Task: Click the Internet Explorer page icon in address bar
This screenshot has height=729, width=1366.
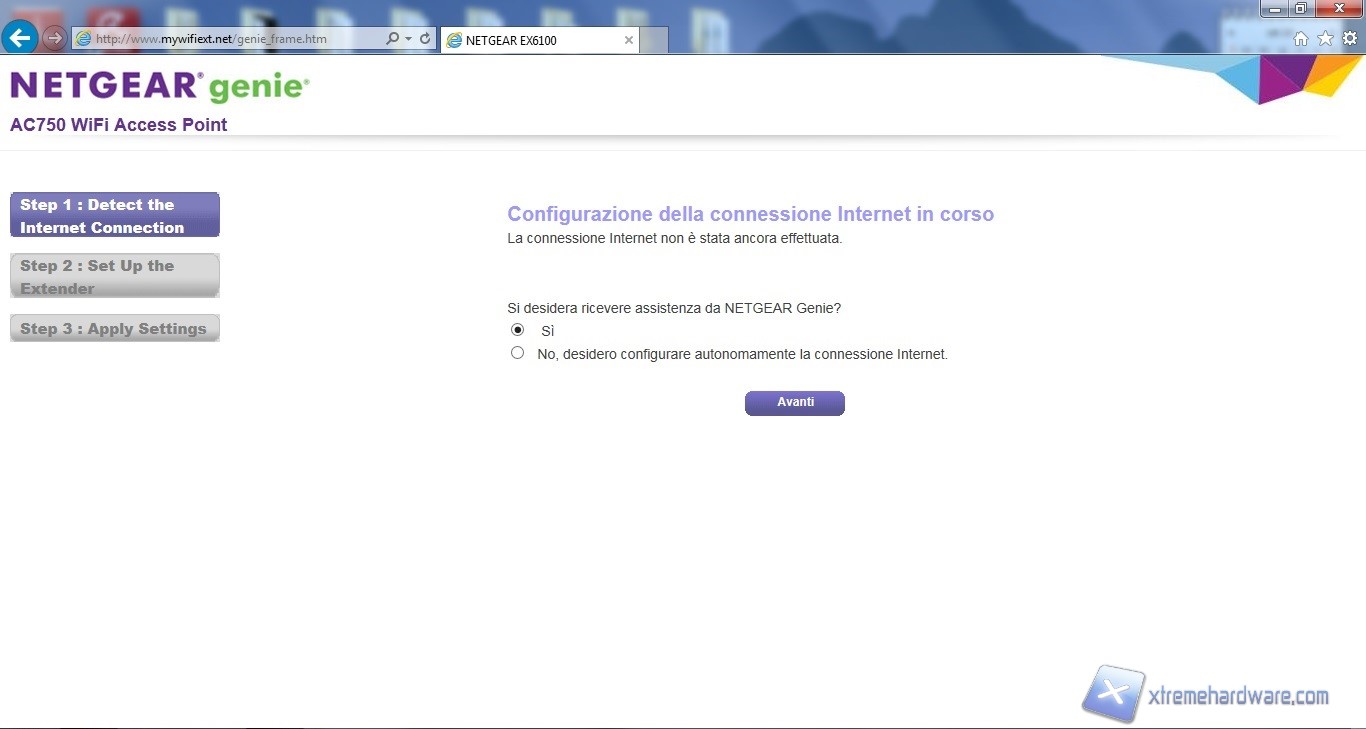Action: coord(84,39)
